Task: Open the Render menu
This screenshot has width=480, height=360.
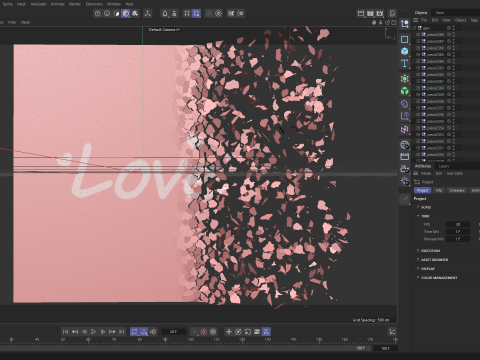Action: (75, 4)
